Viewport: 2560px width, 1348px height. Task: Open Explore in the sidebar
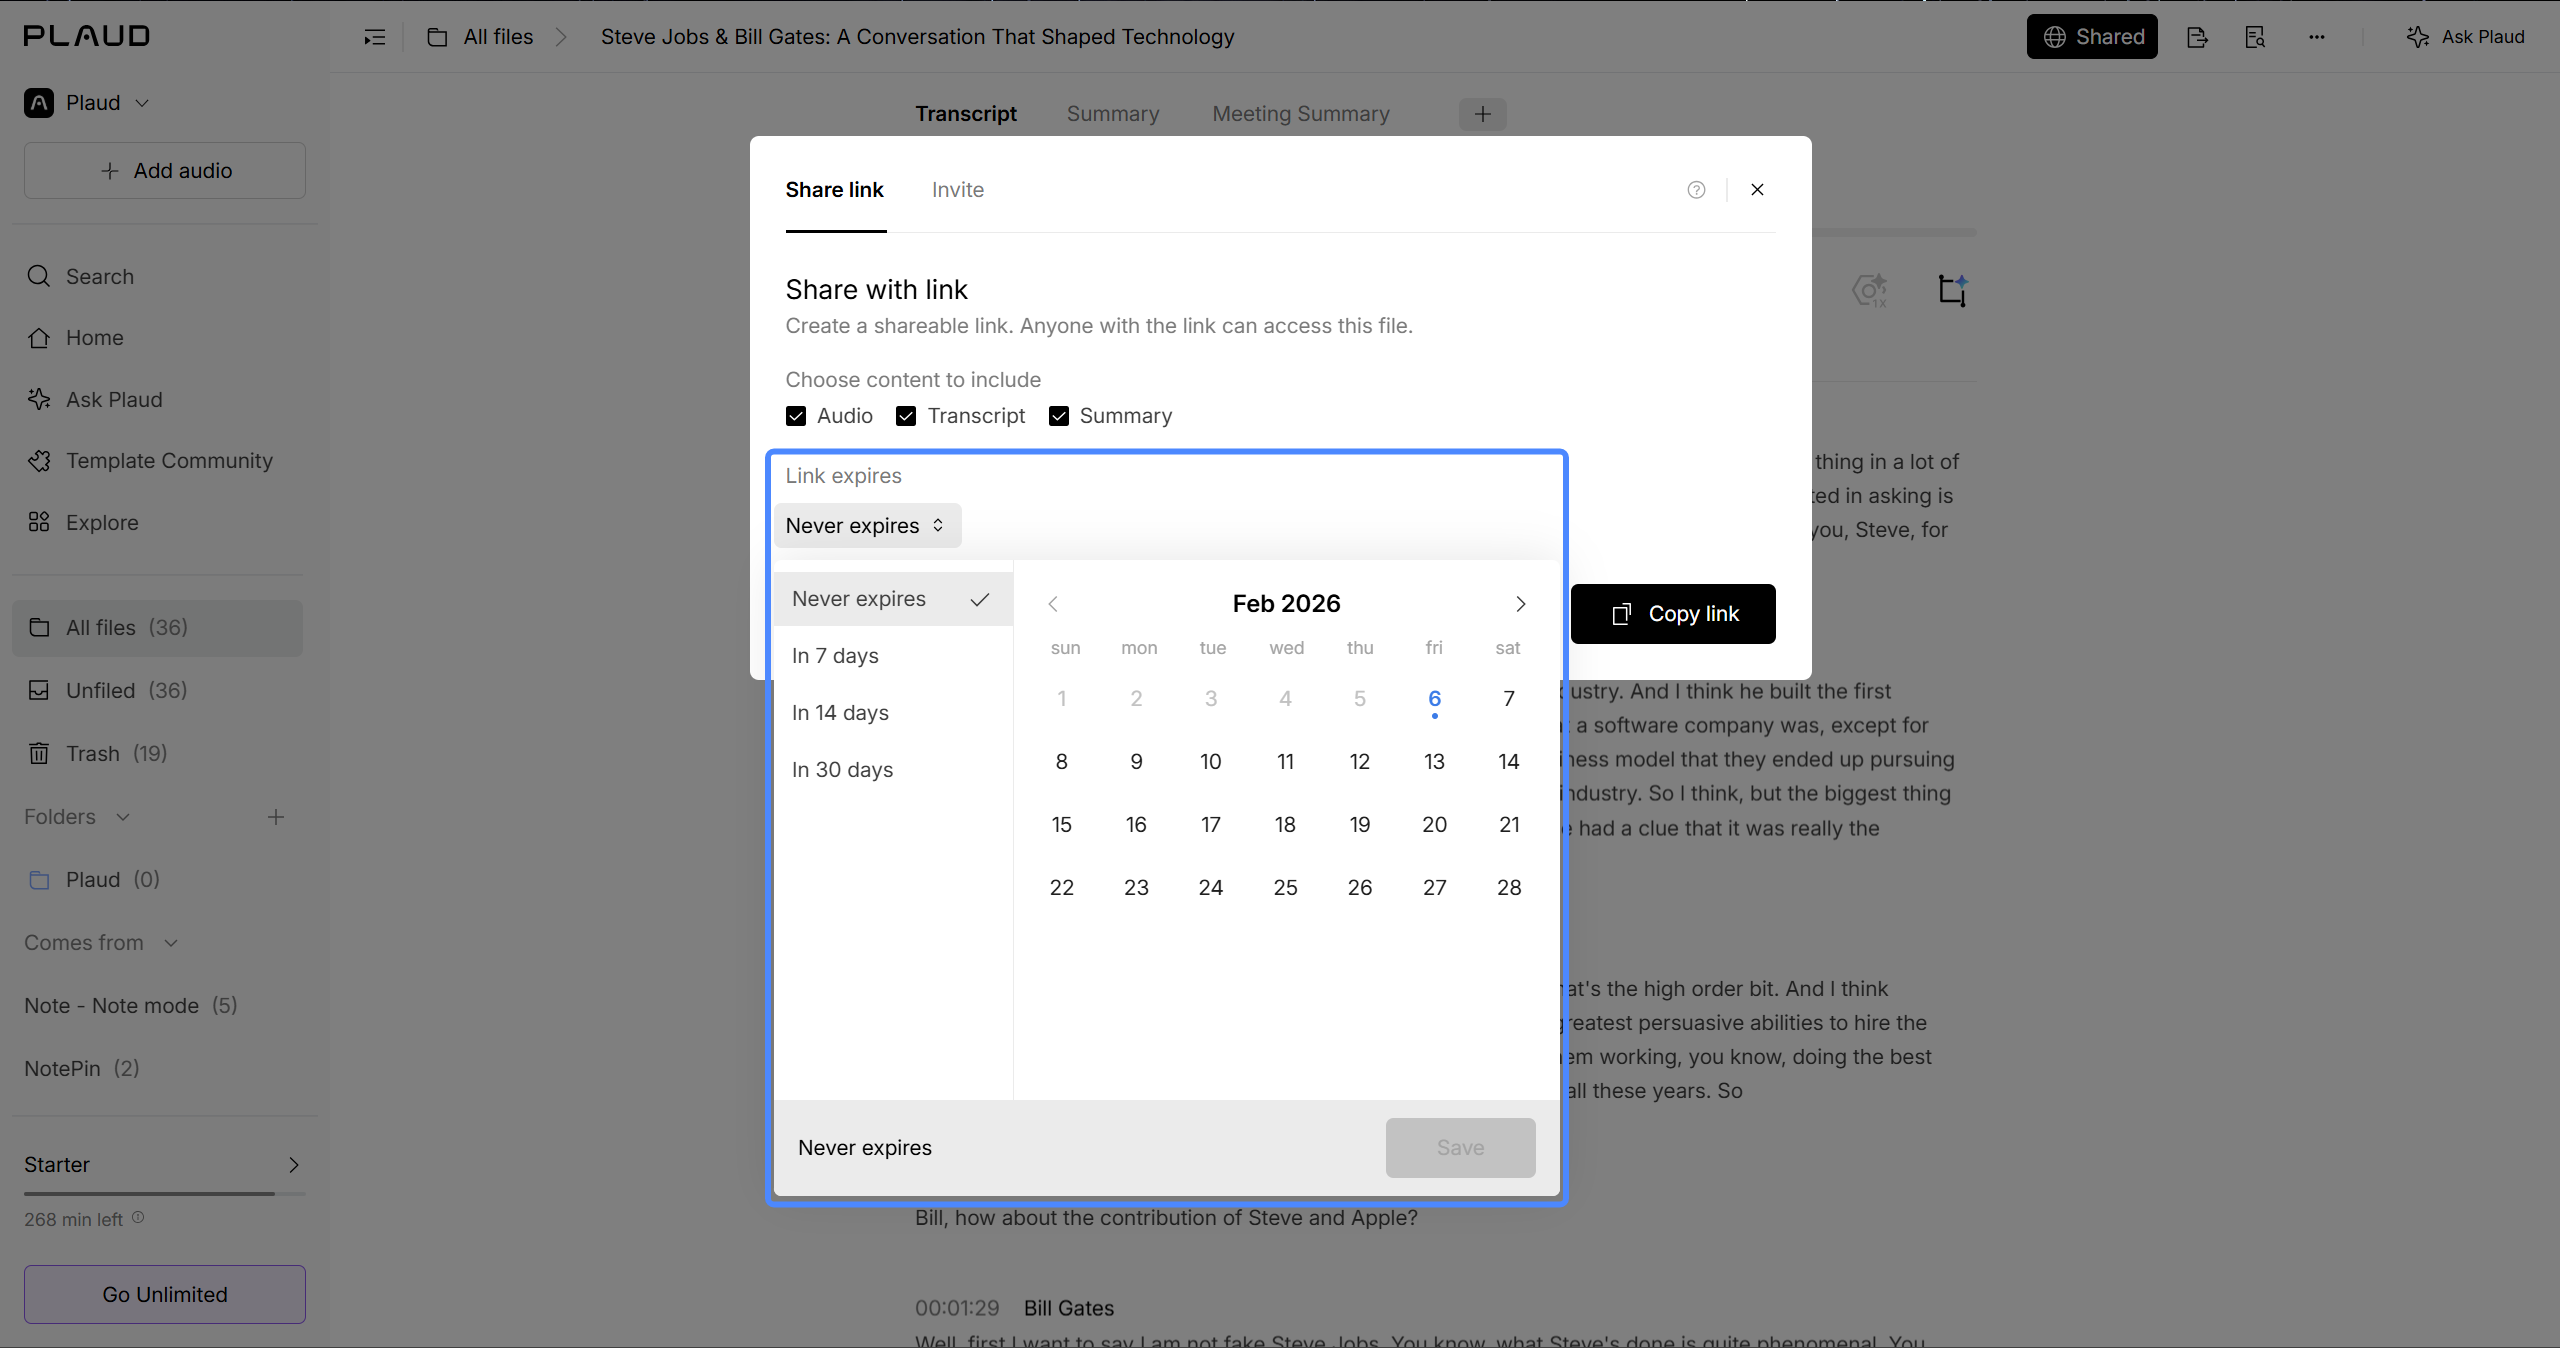(x=82, y=523)
